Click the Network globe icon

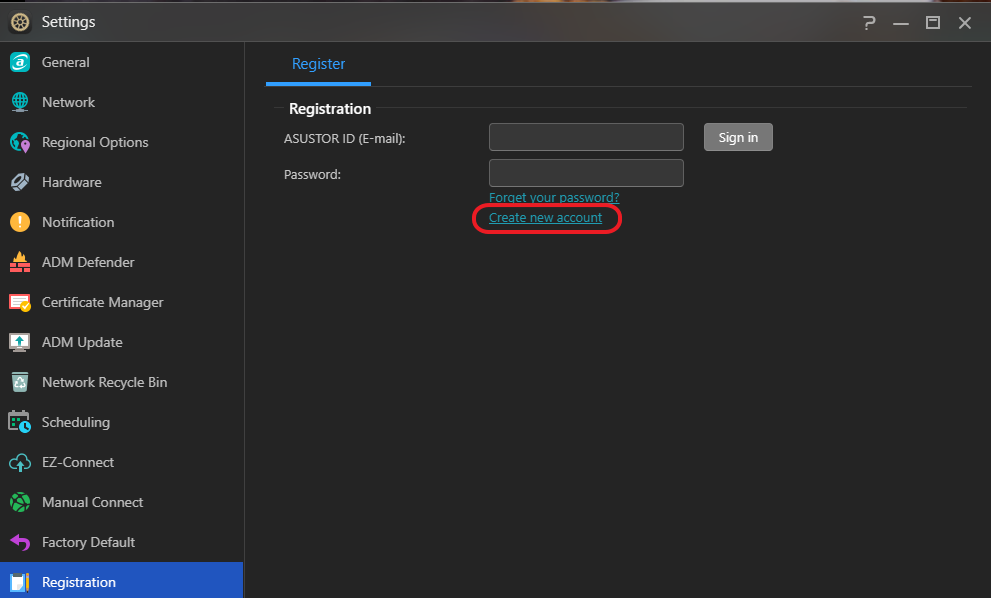tap(20, 102)
